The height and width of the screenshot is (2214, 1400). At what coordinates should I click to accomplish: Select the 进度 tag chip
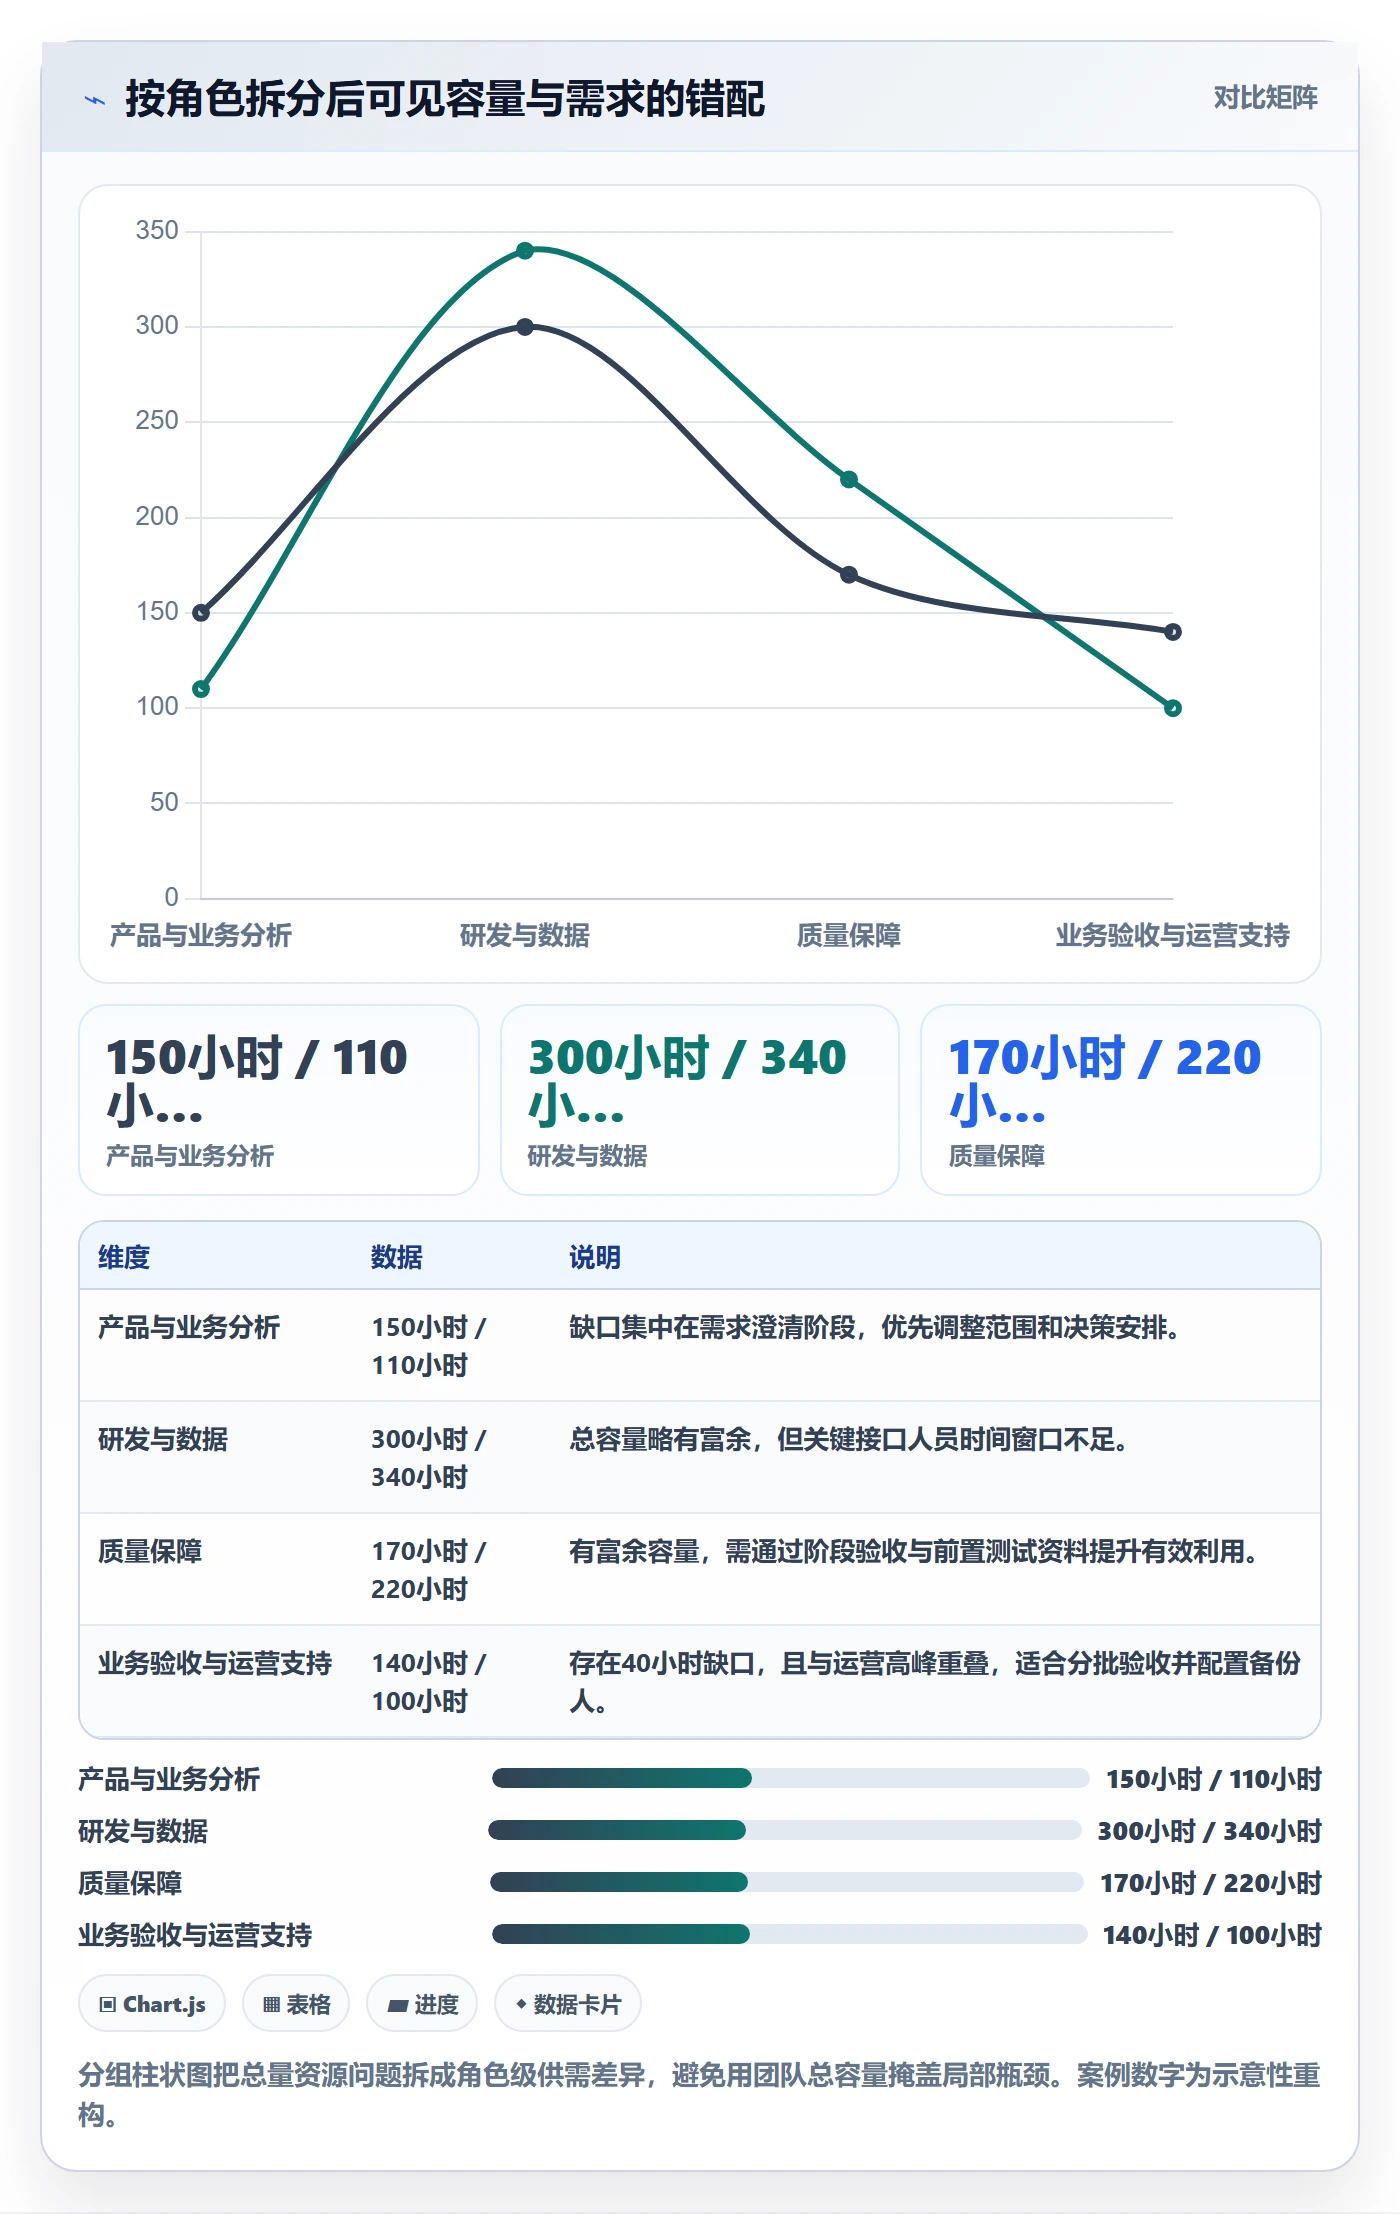coord(422,2003)
